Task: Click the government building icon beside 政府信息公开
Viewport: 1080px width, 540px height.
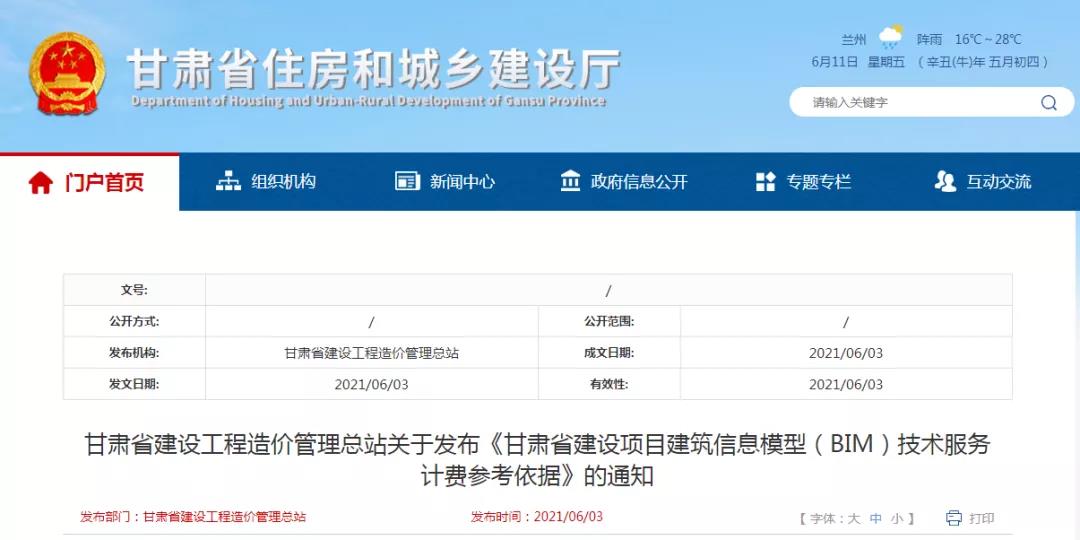Action: coord(570,182)
